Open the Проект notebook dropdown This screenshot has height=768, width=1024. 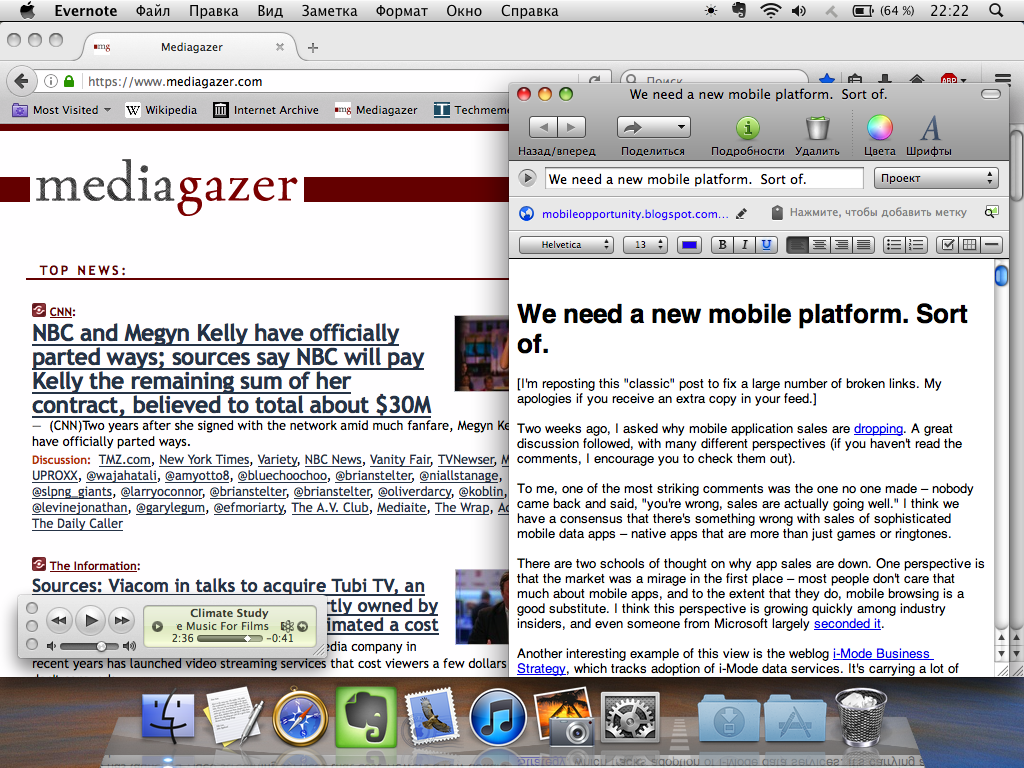[936, 178]
